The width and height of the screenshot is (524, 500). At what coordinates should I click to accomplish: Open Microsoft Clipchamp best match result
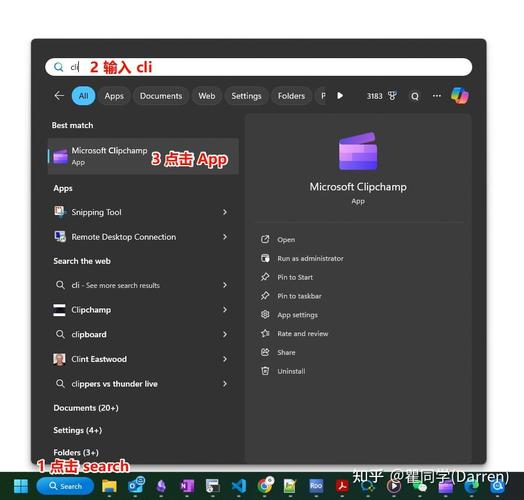143,156
